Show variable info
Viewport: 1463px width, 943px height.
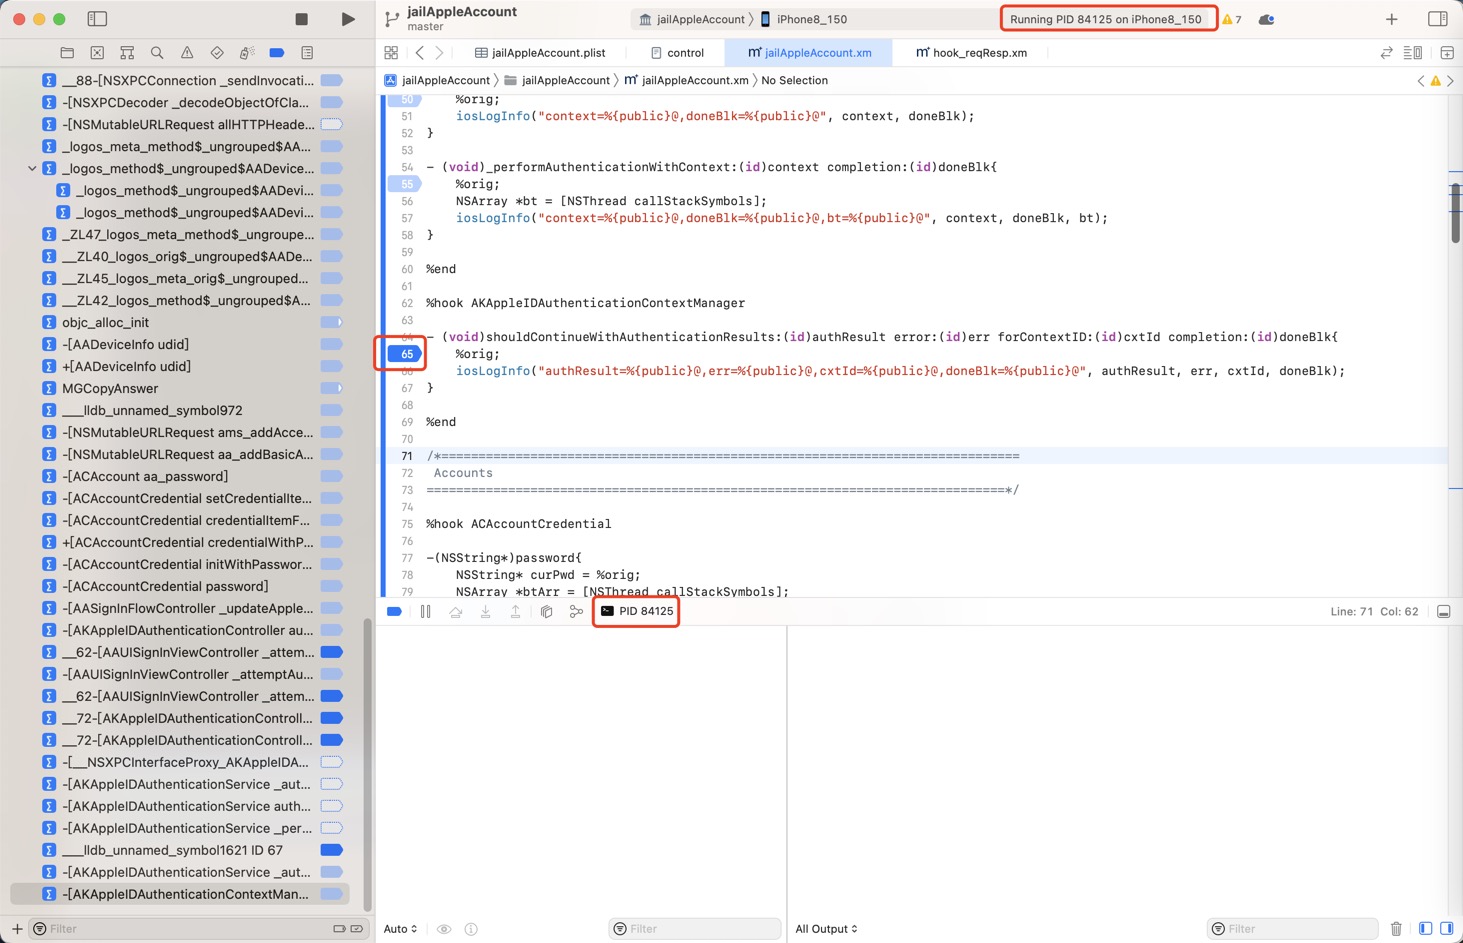[471, 929]
